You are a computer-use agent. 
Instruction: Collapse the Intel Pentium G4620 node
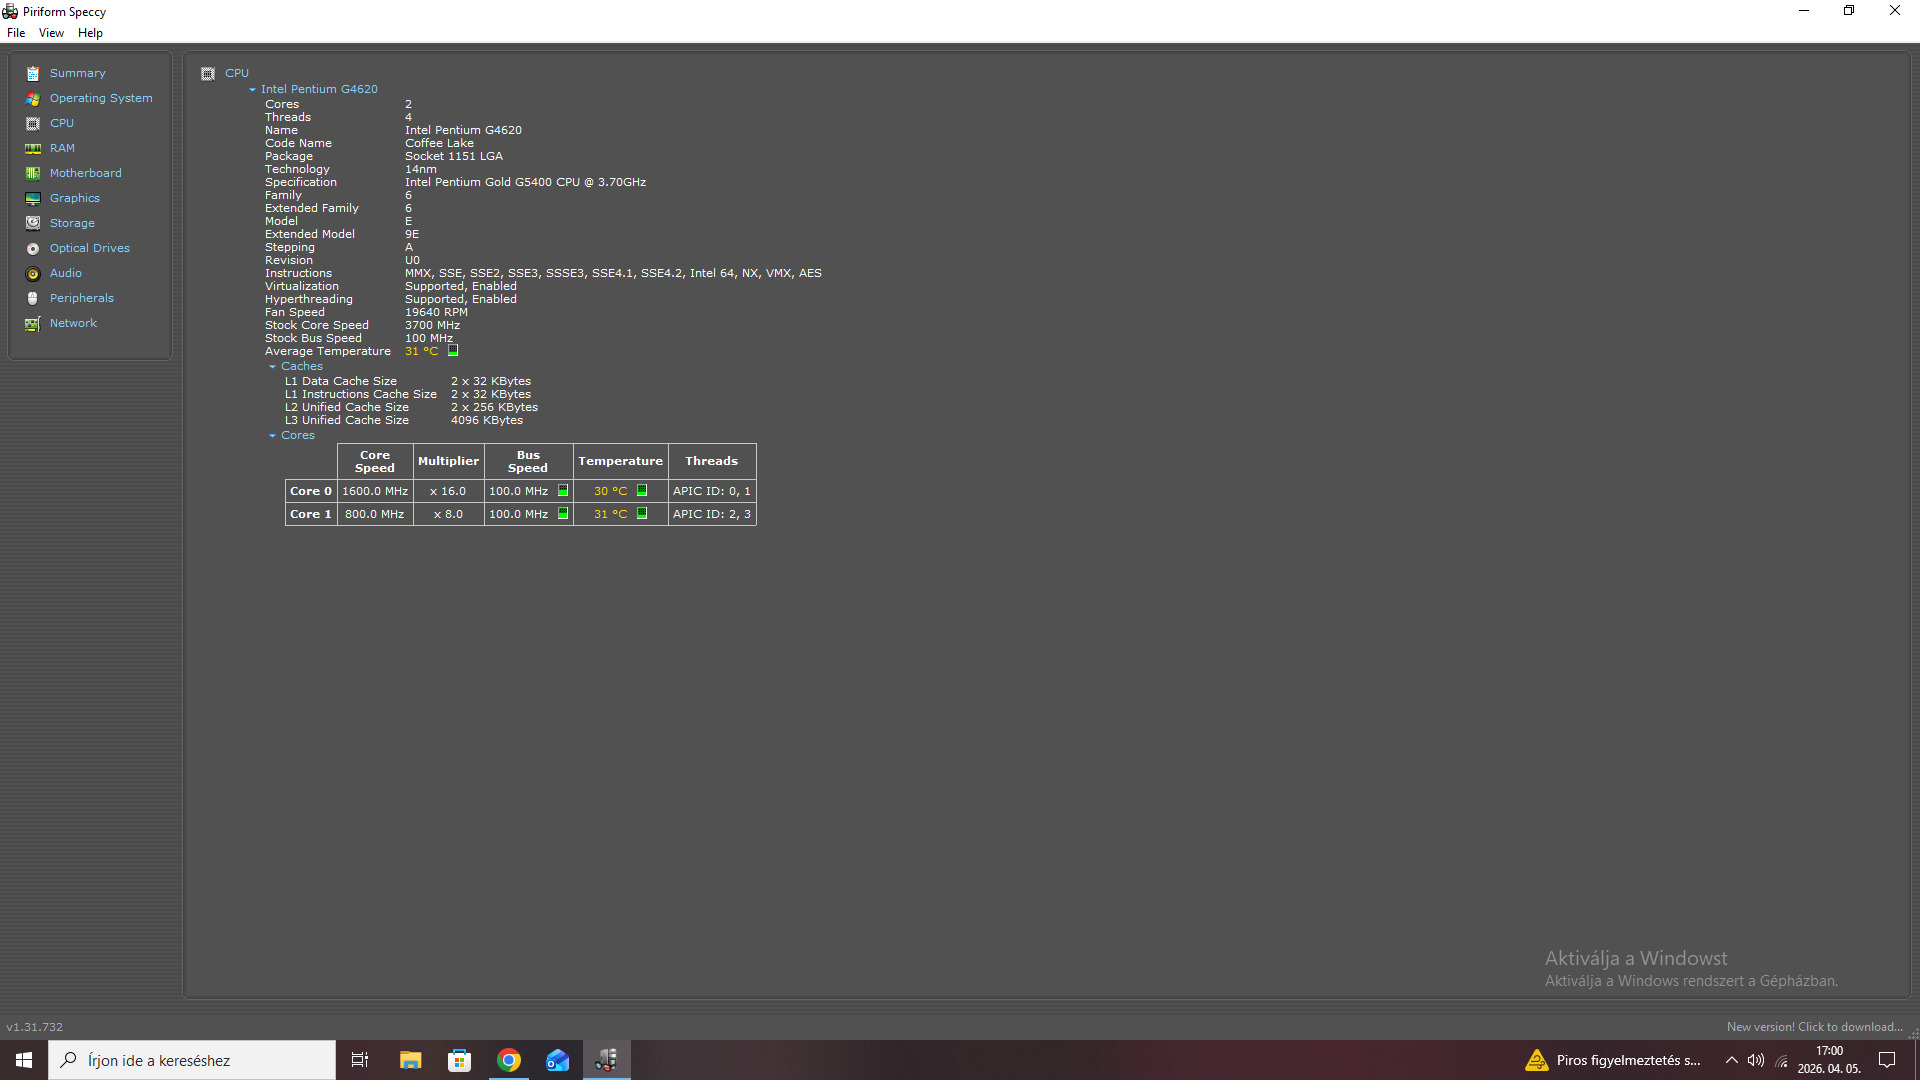(x=253, y=89)
